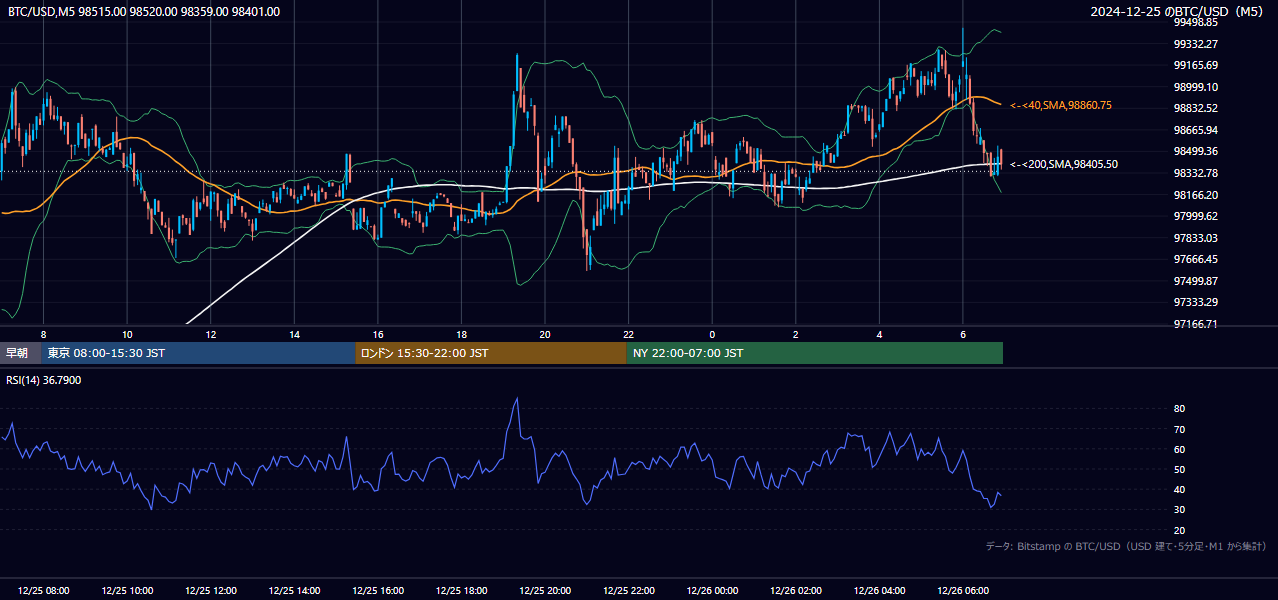The height and width of the screenshot is (600, 1278).
Task: Click hour tick 18 under the price chart
Action: [461, 334]
